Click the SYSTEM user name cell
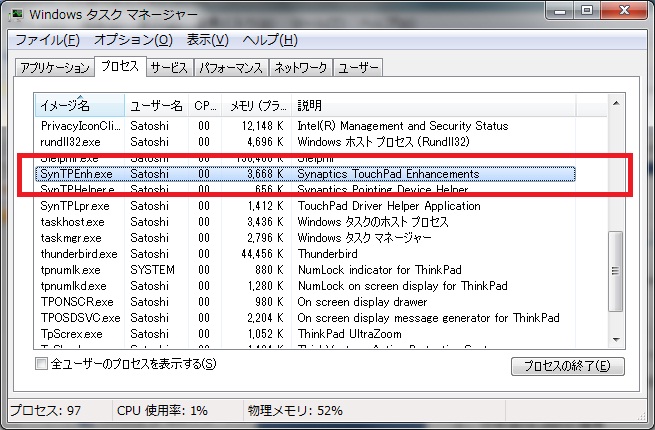 (x=152, y=270)
